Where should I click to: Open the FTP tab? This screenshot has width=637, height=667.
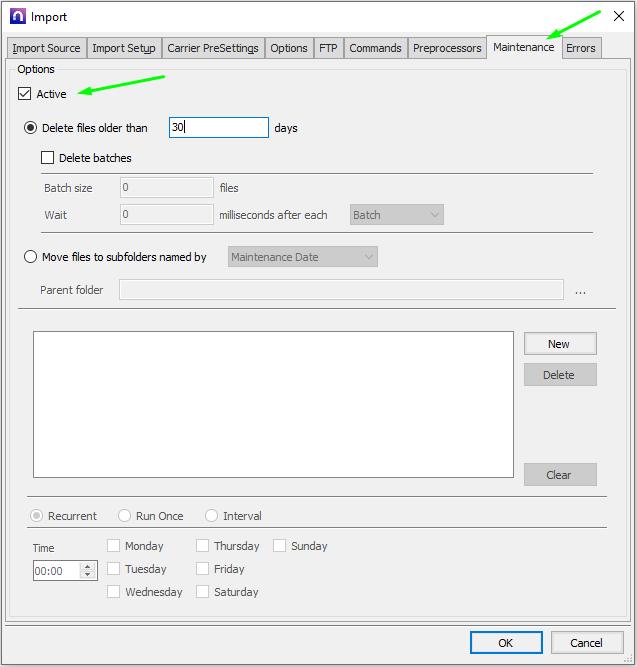(328, 48)
